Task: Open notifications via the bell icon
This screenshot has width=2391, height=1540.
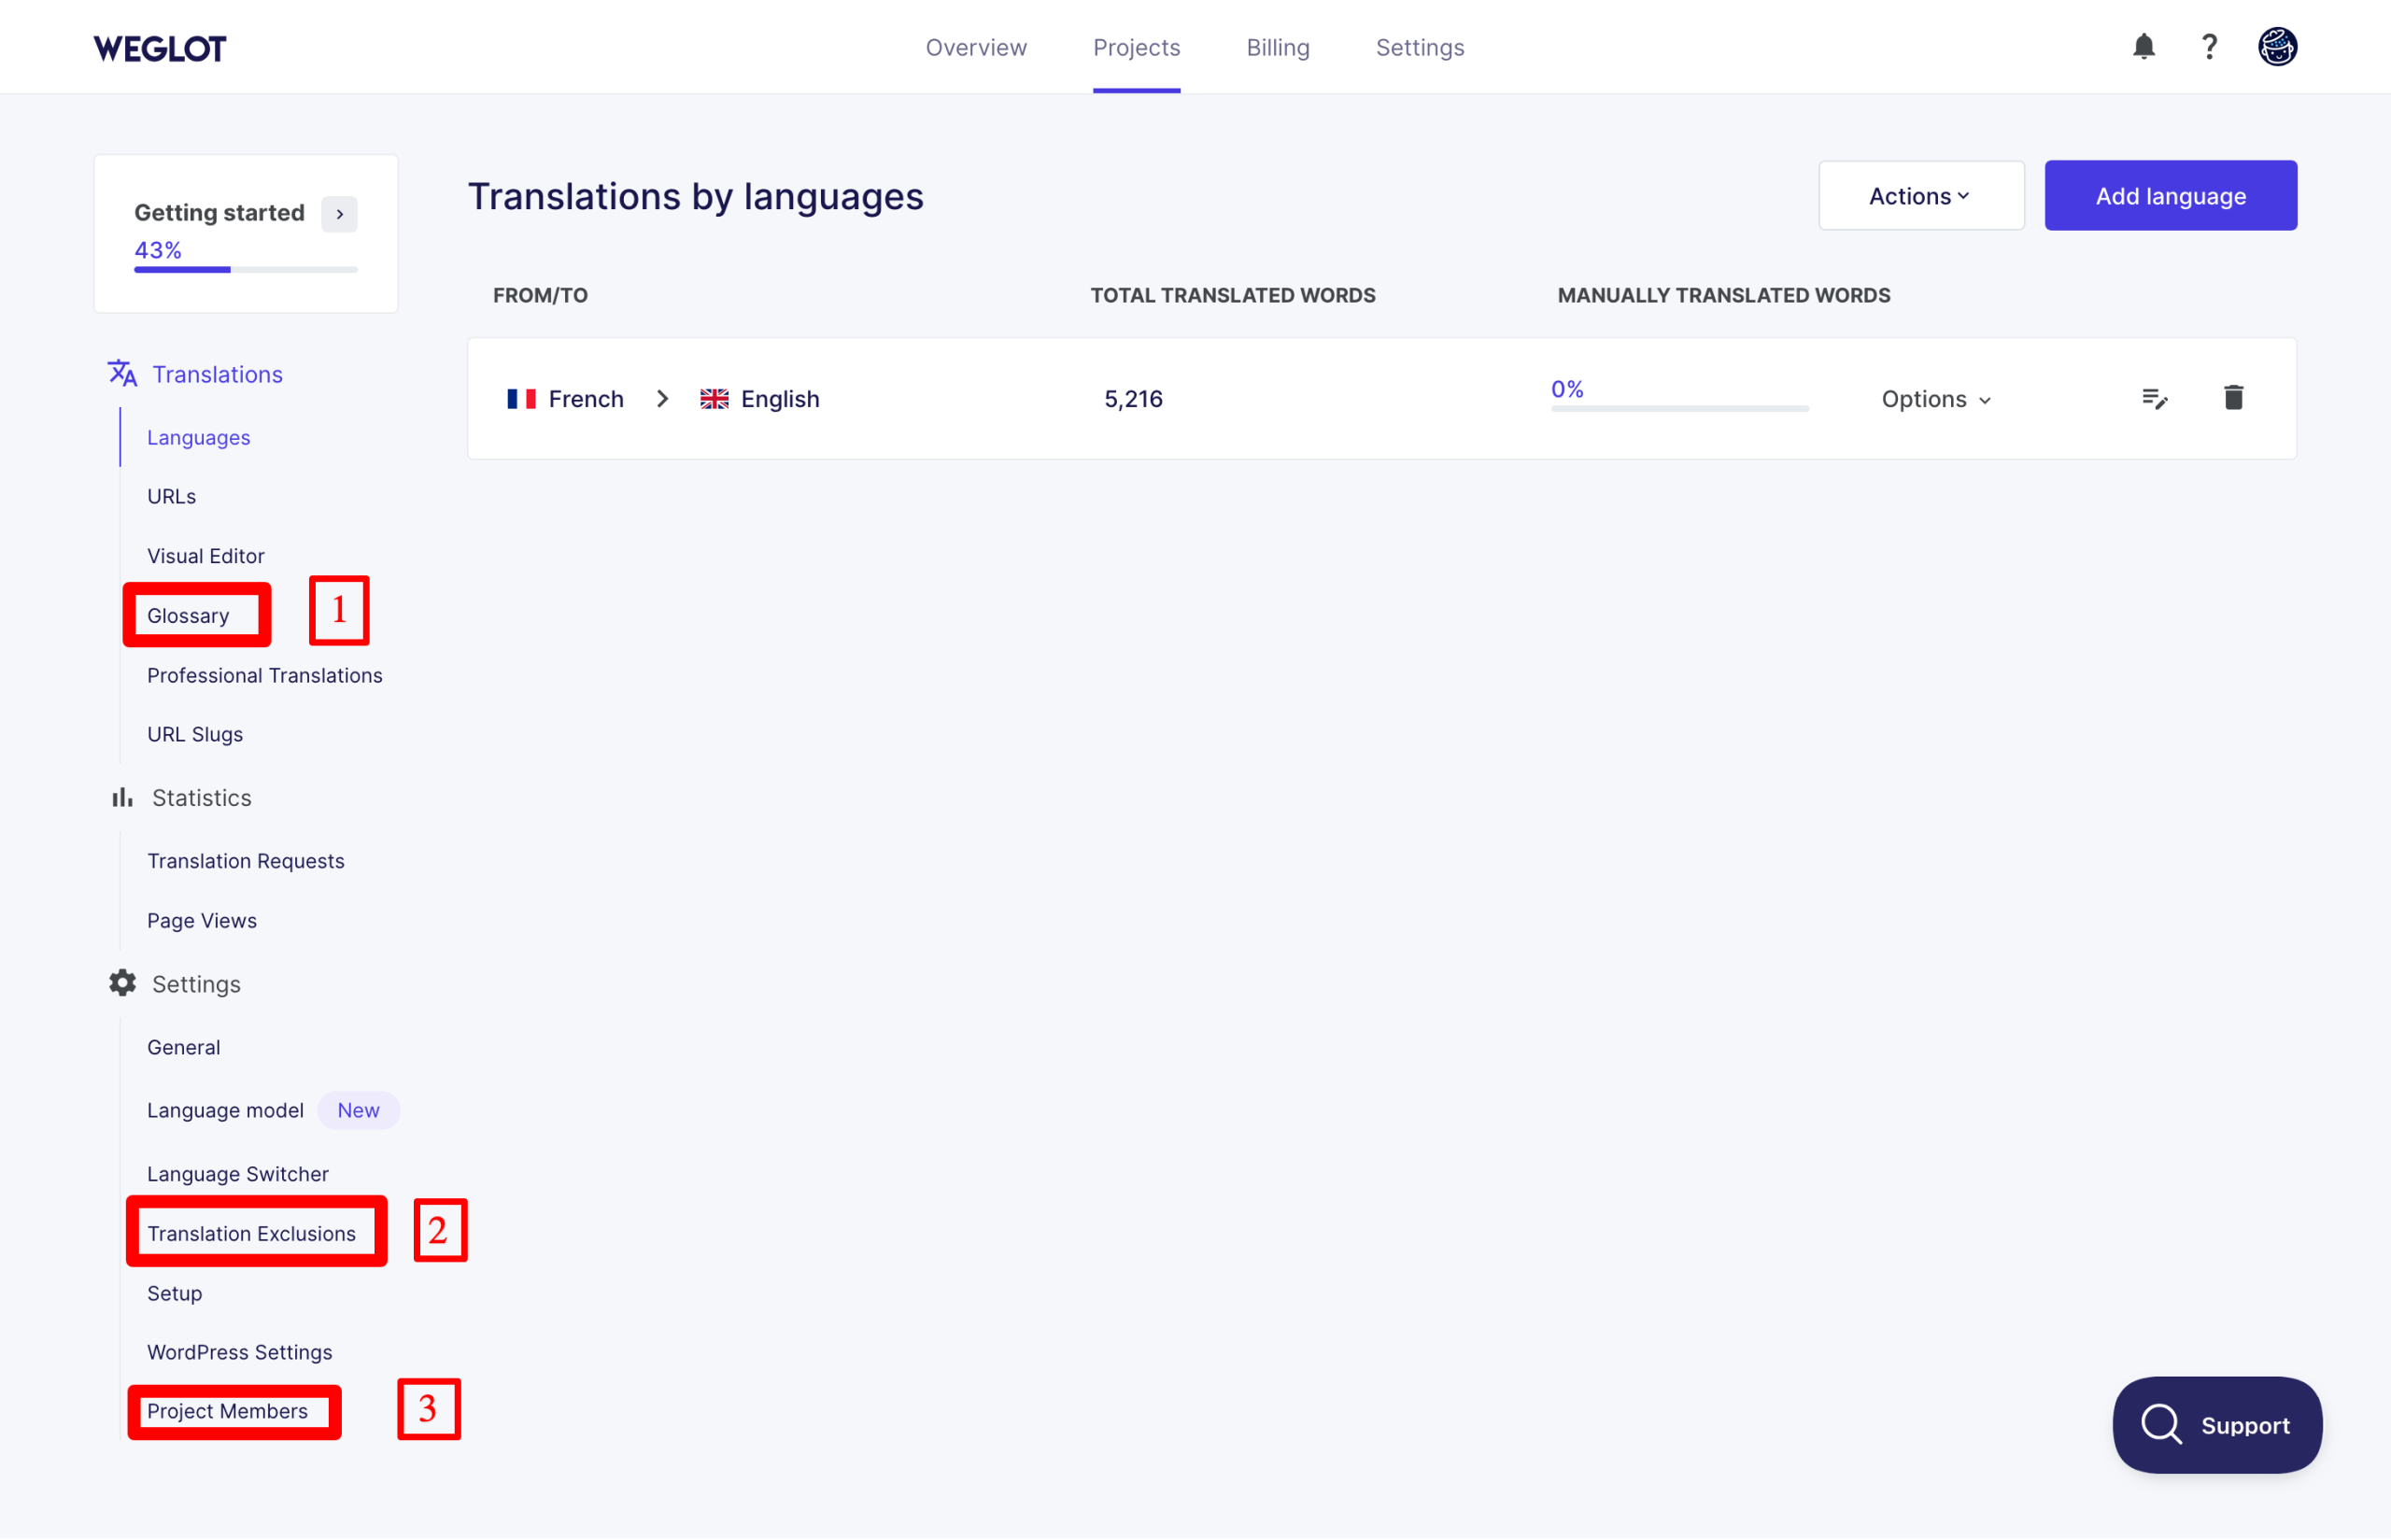Action: (2143, 46)
